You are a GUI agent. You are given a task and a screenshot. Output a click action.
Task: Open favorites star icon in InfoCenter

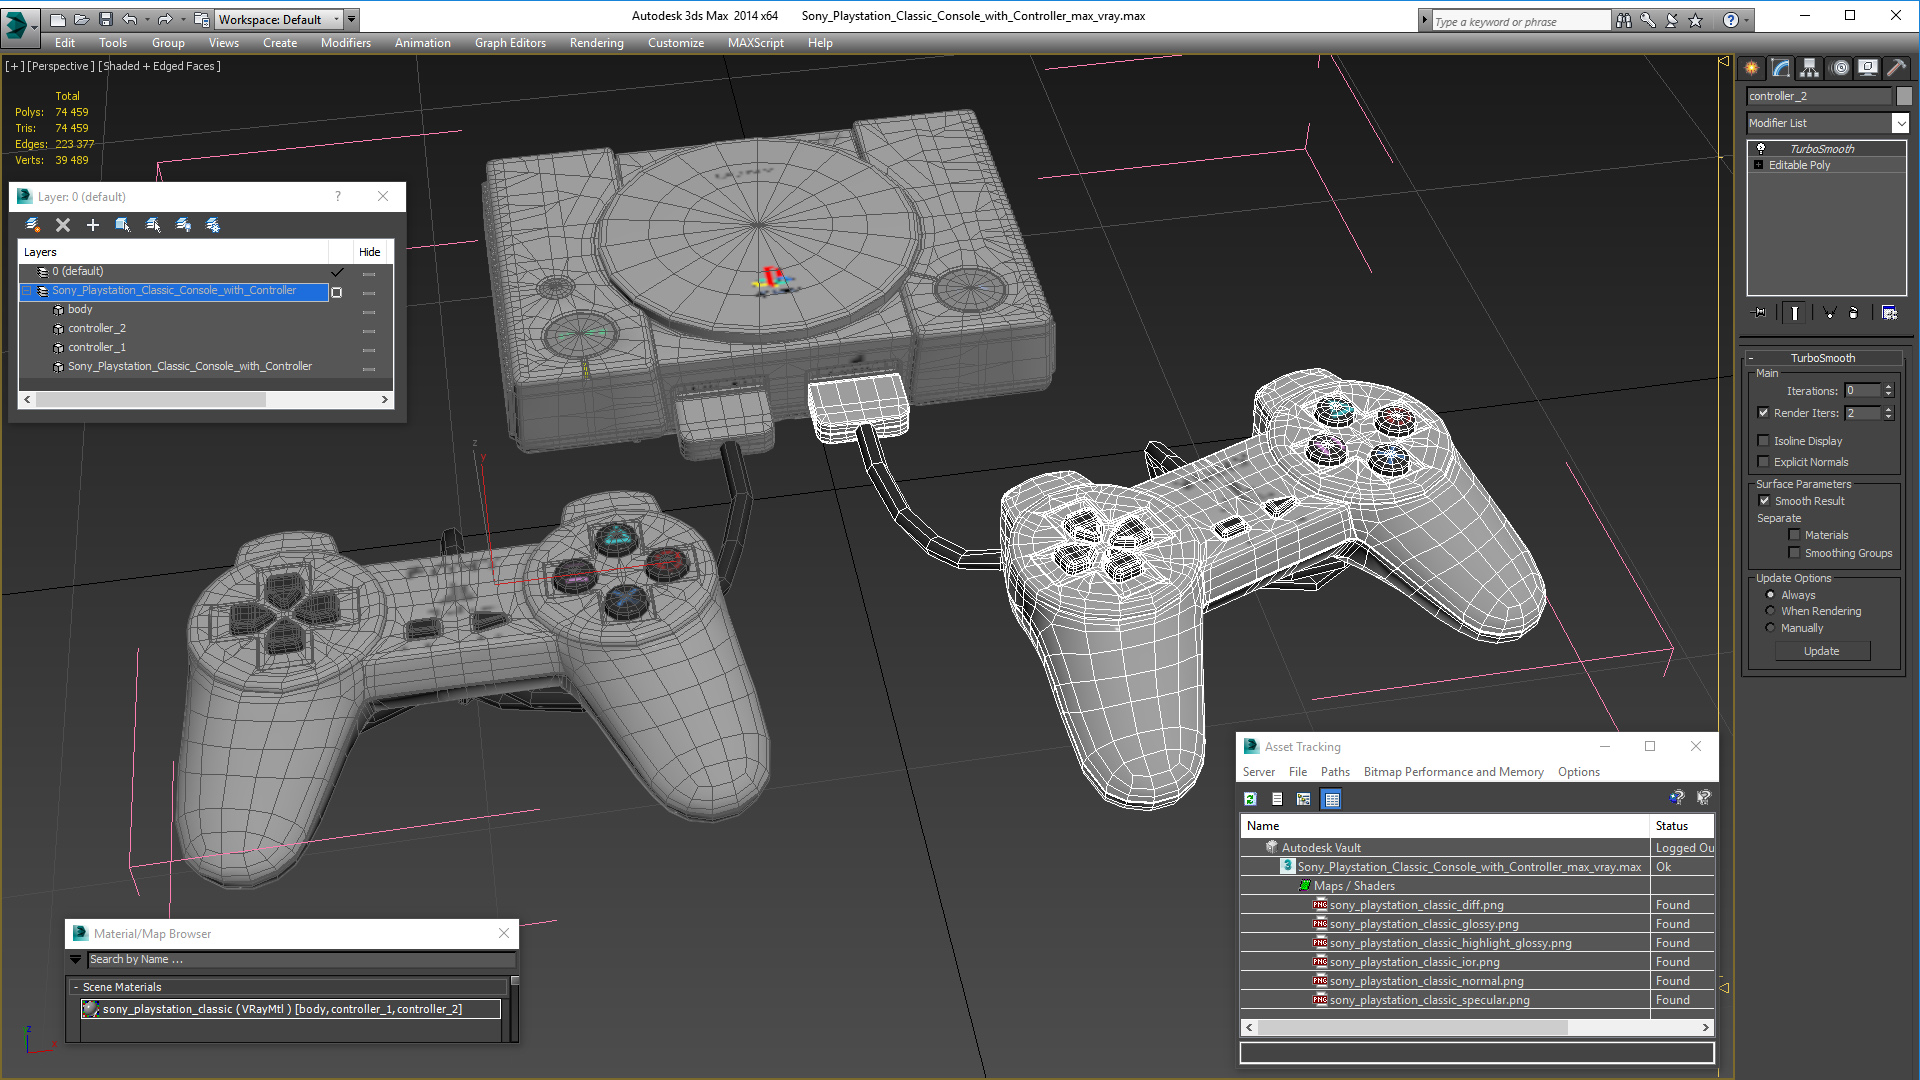tap(1696, 20)
